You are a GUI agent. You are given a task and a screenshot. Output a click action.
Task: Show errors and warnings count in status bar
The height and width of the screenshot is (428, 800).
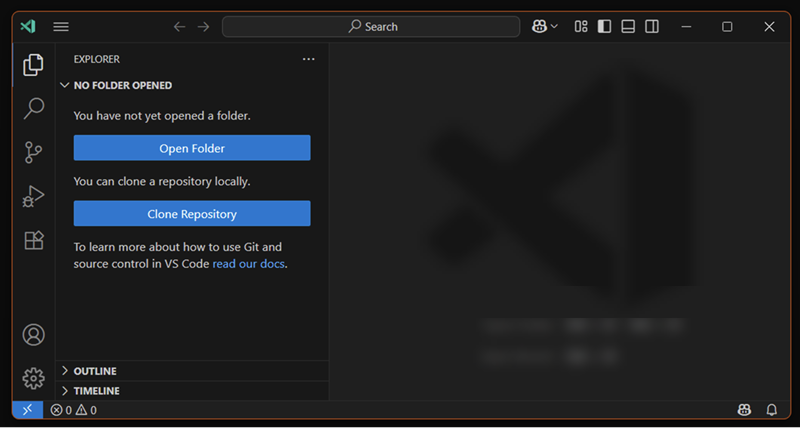click(73, 410)
